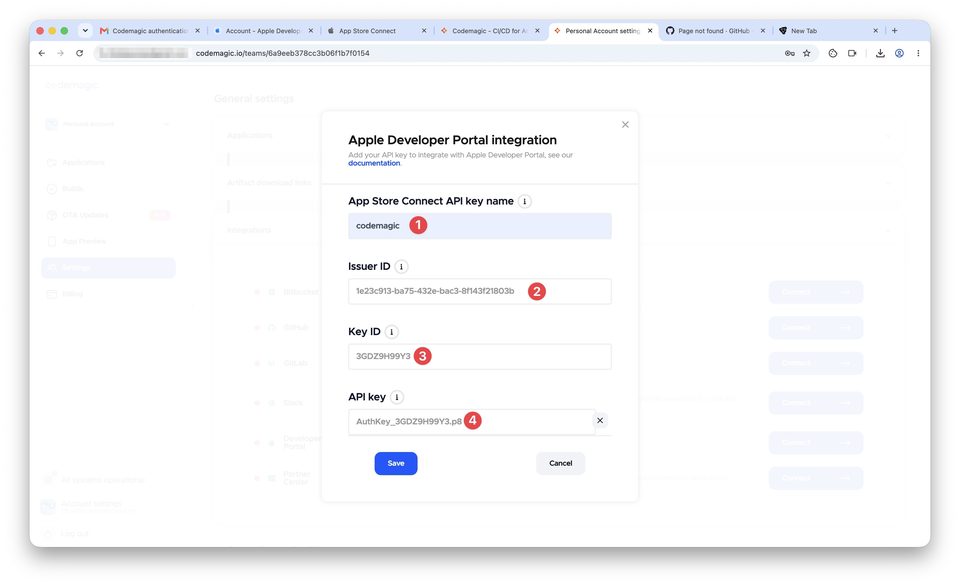Go back in browser history
The height and width of the screenshot is (586, 960).
(42, 53)
